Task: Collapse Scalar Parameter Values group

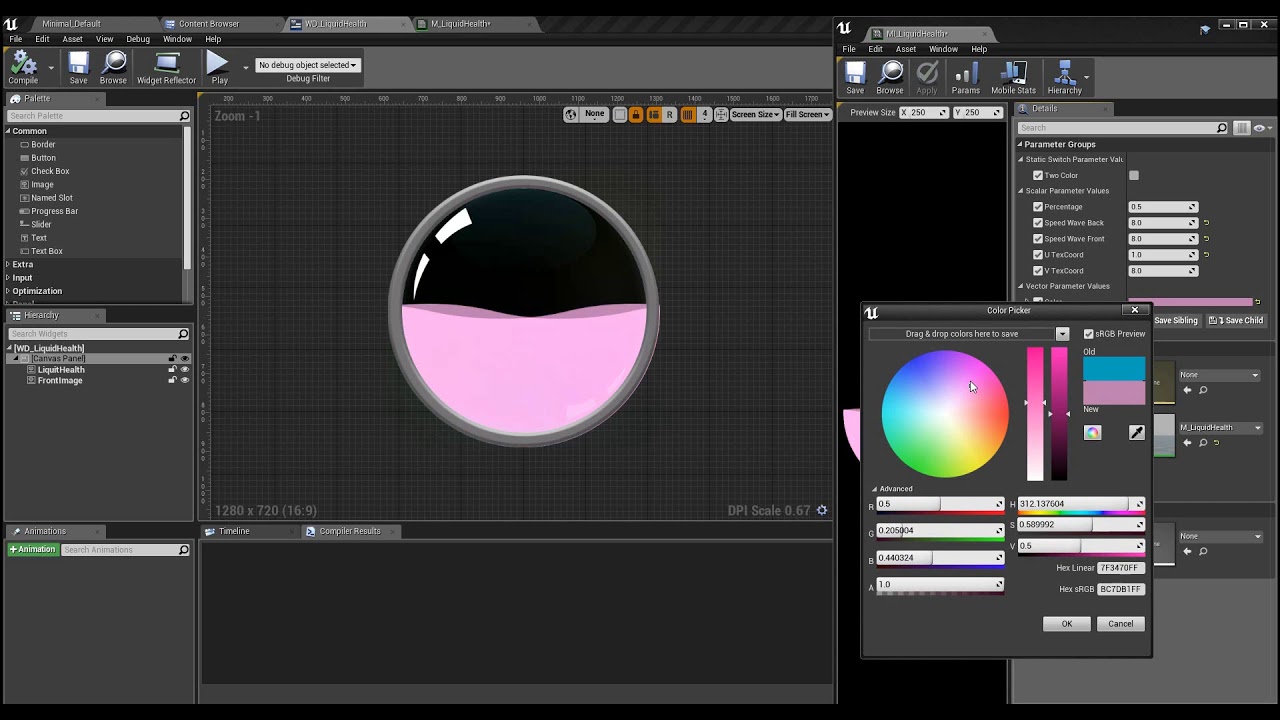Action: coord(1021,191)
